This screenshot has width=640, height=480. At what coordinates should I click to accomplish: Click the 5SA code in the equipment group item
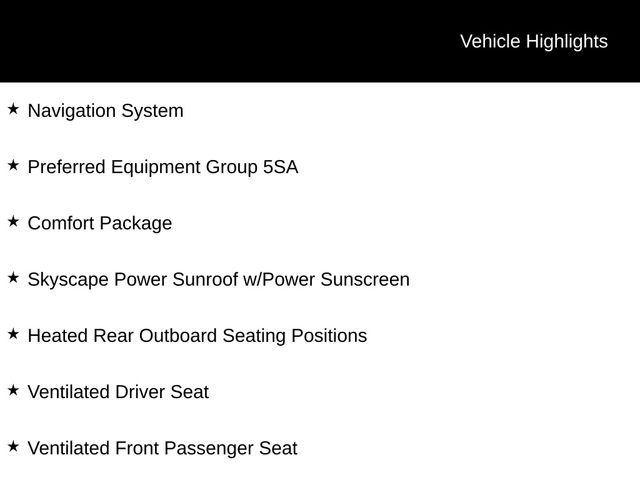(280, 167)
